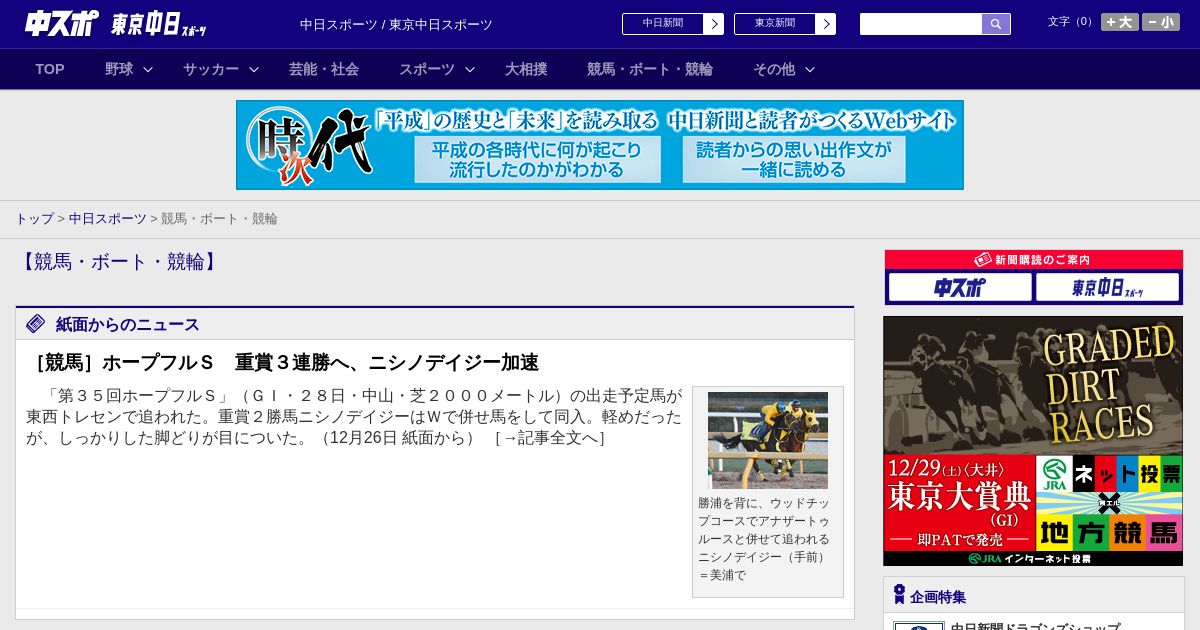This screenshot has width=1200, height=630.
Task: Click the arrow beside 中日新聞
Action: (713, 24)
